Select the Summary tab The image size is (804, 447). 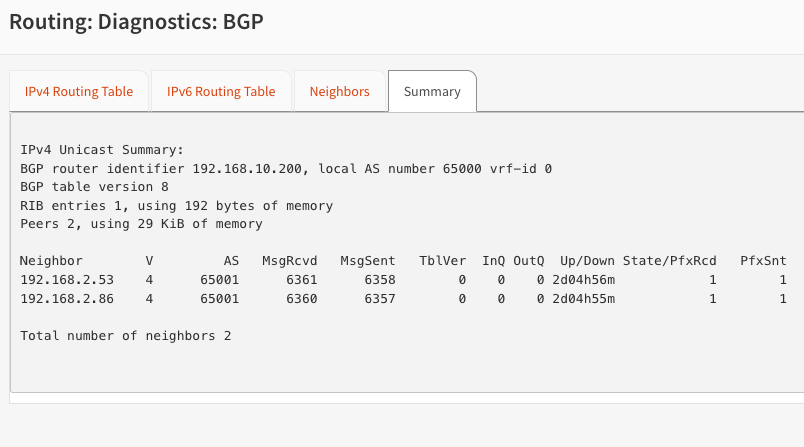click(432, 91)
